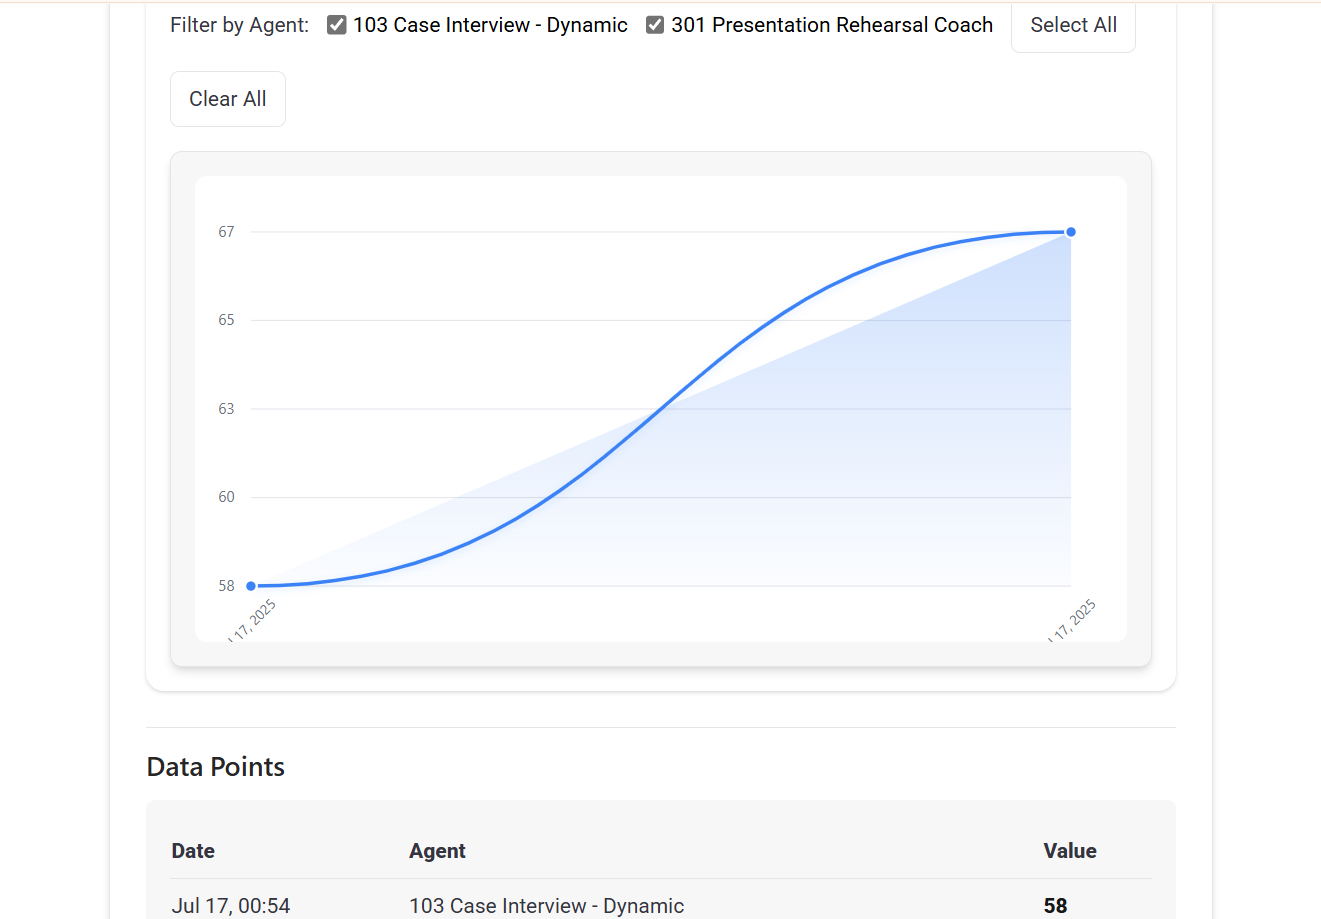Uncheck the 103 Case Interview - Dynamic checkbox

[x=337, y=25]
